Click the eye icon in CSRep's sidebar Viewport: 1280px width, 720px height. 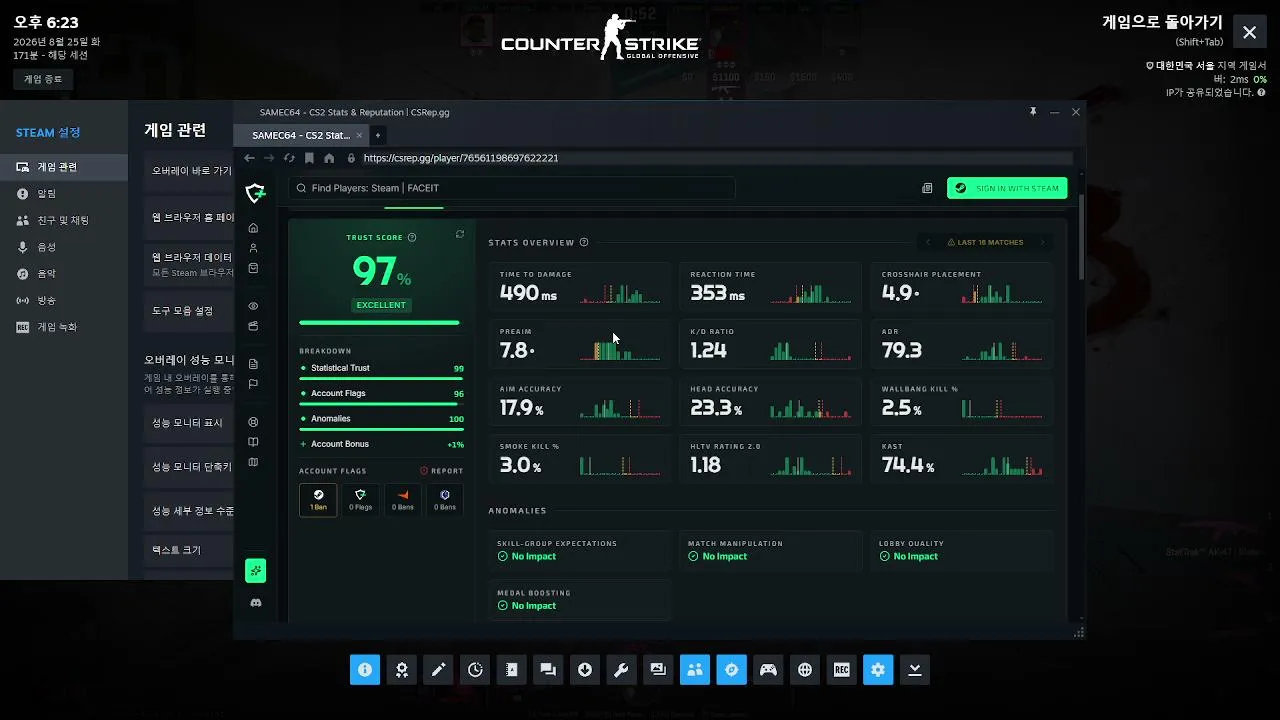click(x=254, y=306)
